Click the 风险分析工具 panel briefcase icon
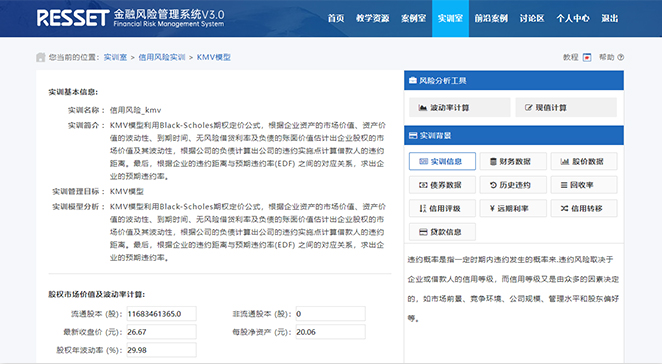 [413, 80]
